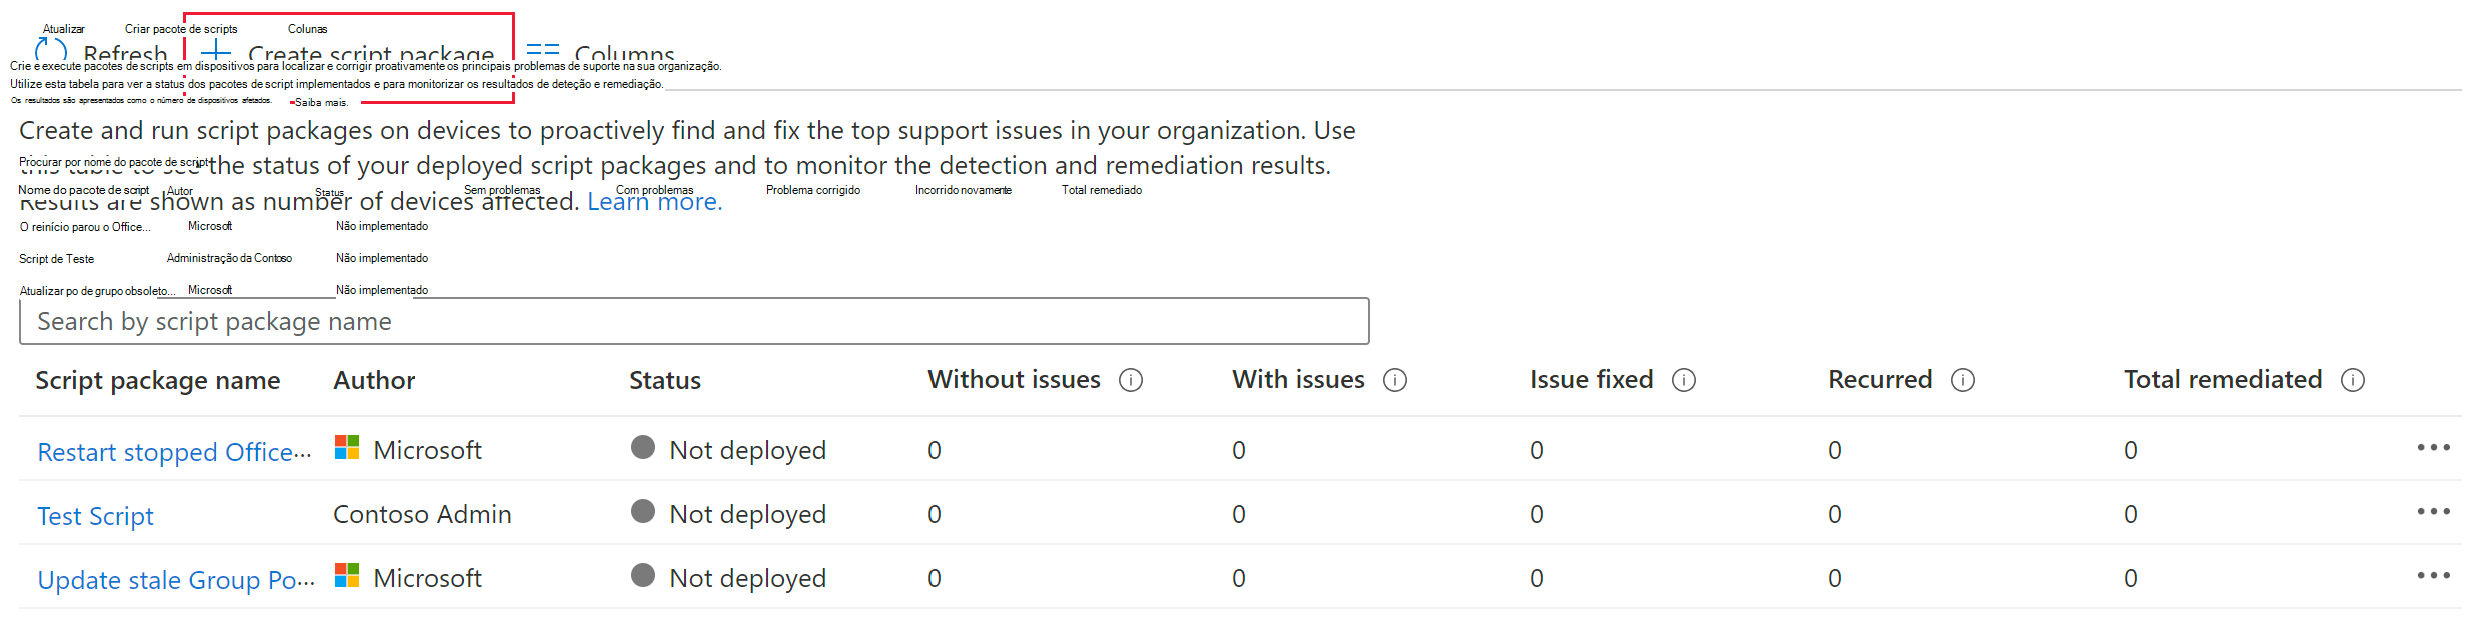This screenshot has width=2484, height=632.
Task: Open more options for Test Script row
Action: (x=2433, y=512)
